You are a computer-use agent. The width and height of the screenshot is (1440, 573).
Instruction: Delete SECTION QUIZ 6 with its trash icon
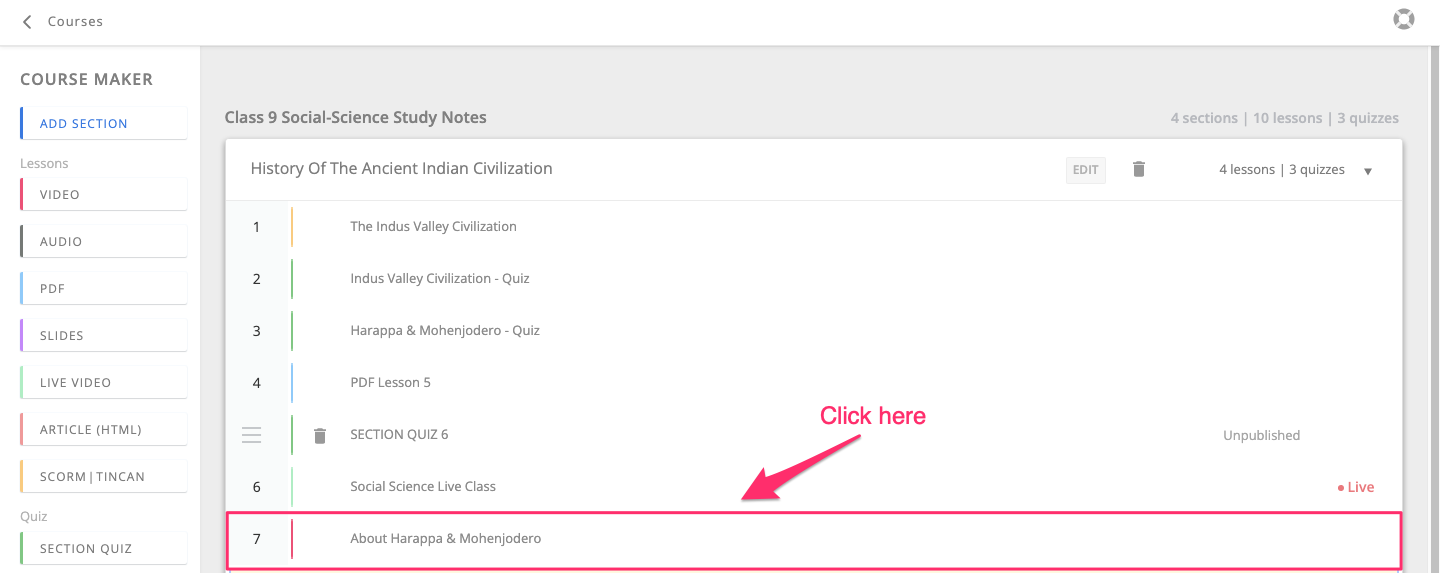(x=320, y=435)
